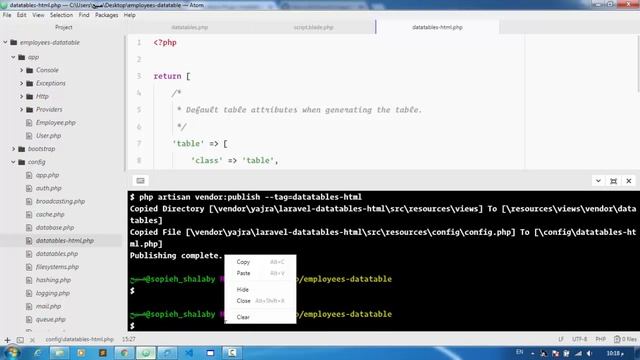Click the terminal keyboard input icon
Viewport: 640px width, 360px height.
point(140,180)
